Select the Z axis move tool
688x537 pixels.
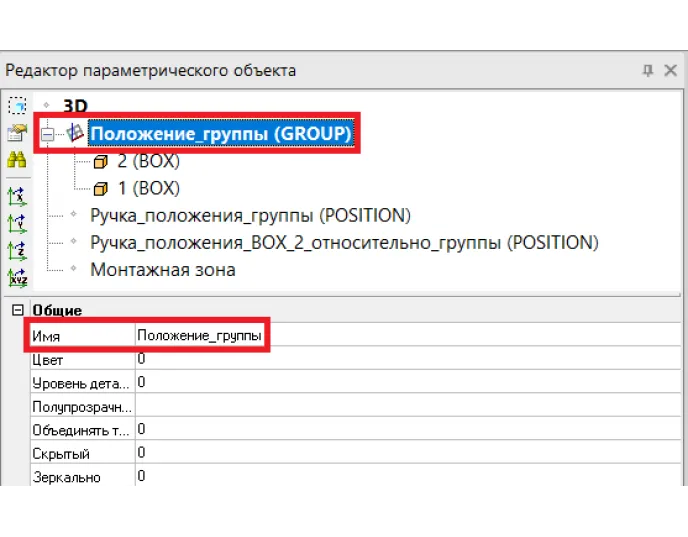(x=17, y=251)
